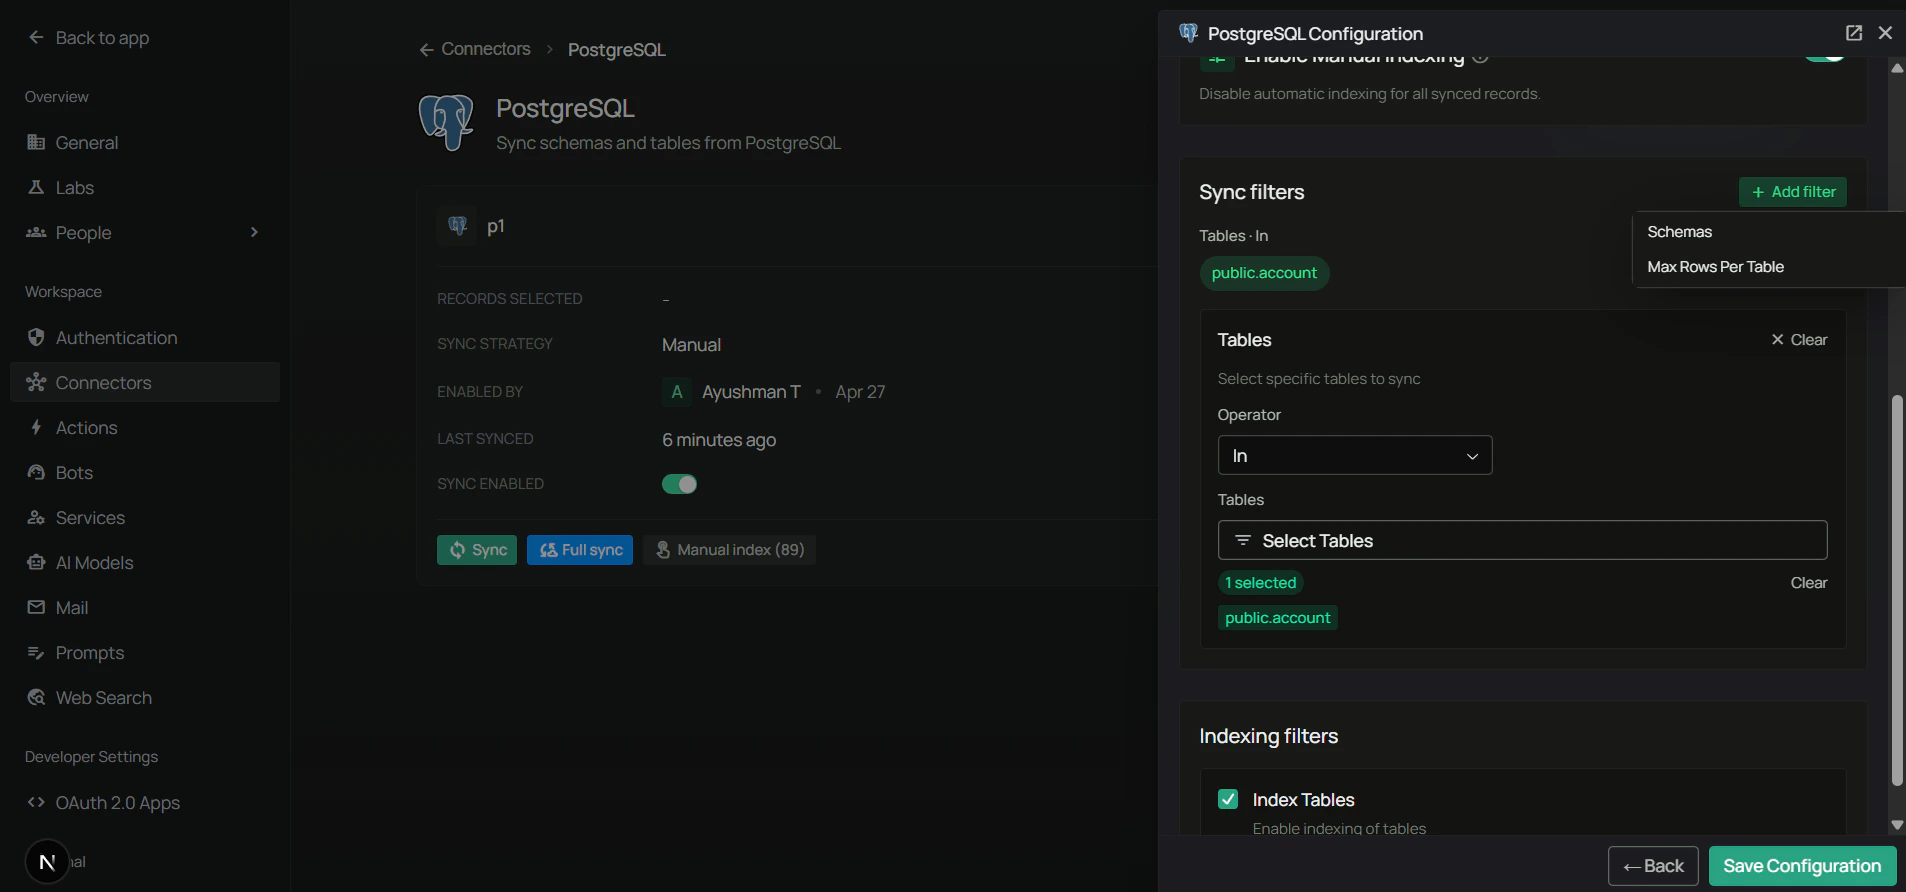
Task: Click the OAuth 2.0 Apps code icon
Action: click(x=36, y=802)
